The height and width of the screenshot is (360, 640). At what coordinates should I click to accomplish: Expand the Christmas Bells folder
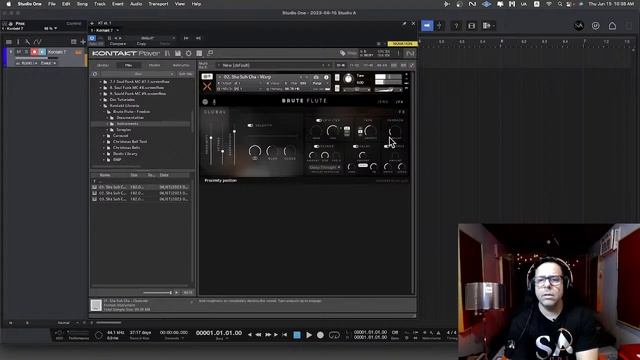[104, 147]
